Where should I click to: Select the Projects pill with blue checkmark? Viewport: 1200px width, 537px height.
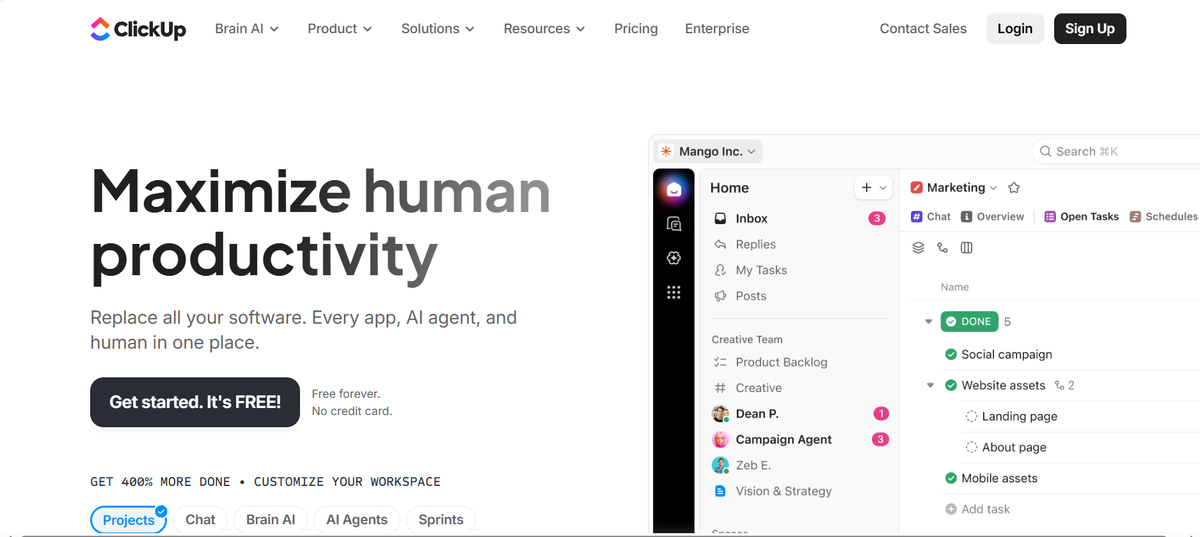(129, 520)
